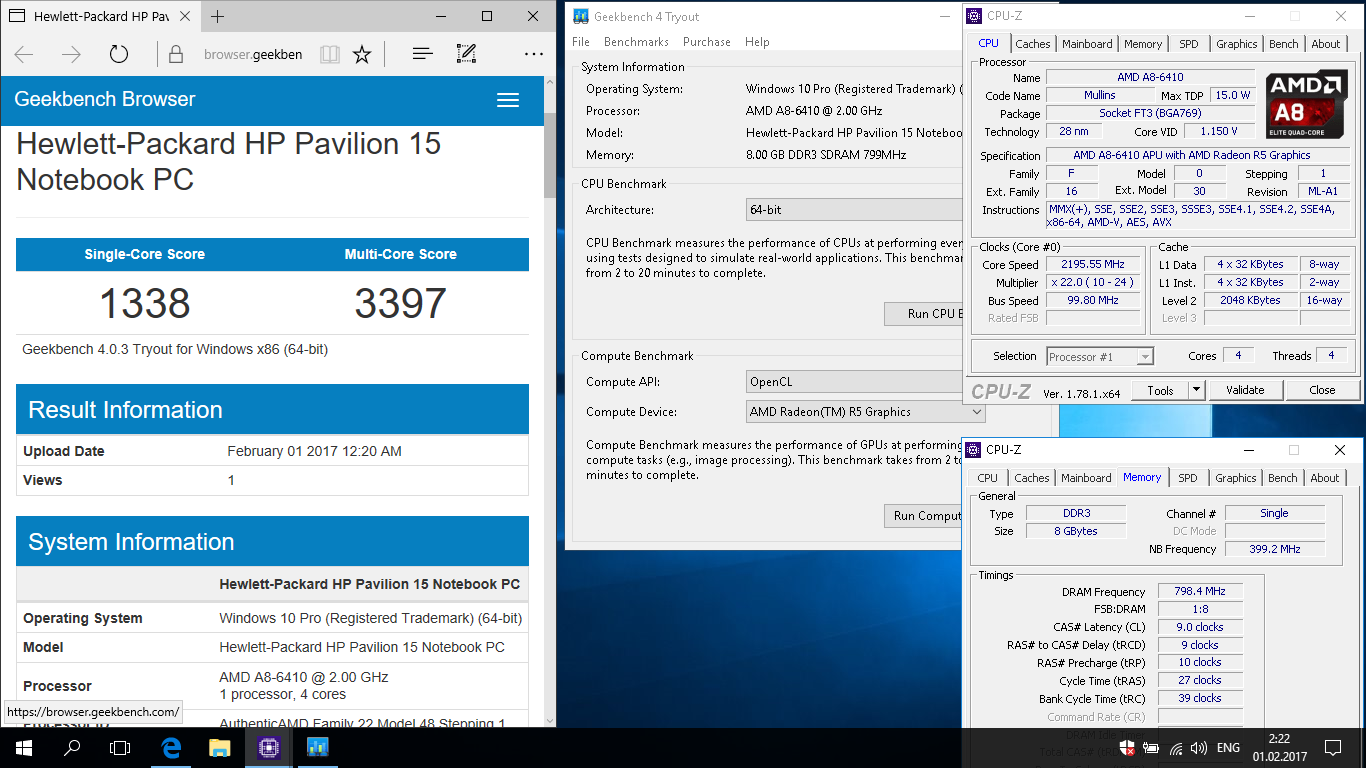Switch to Mainboard tab in top CPU-Z
This screenshot has height=768, width=1366.
pyautogui.click(x=1087, y=44)
